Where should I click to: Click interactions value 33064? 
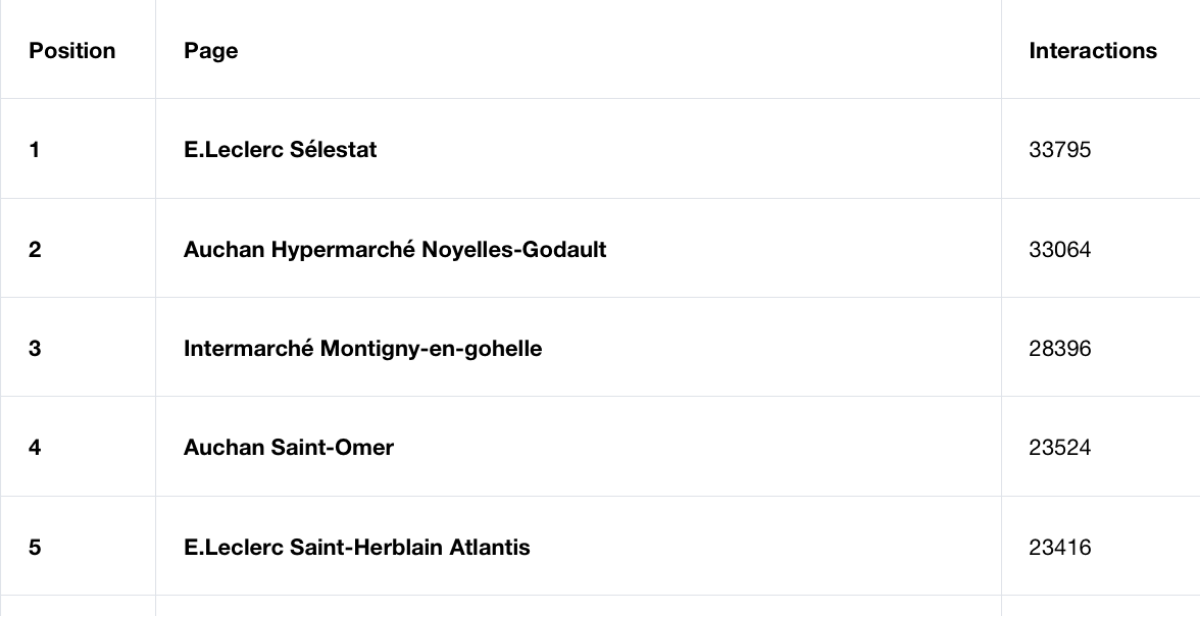[x=1059, y=250]
